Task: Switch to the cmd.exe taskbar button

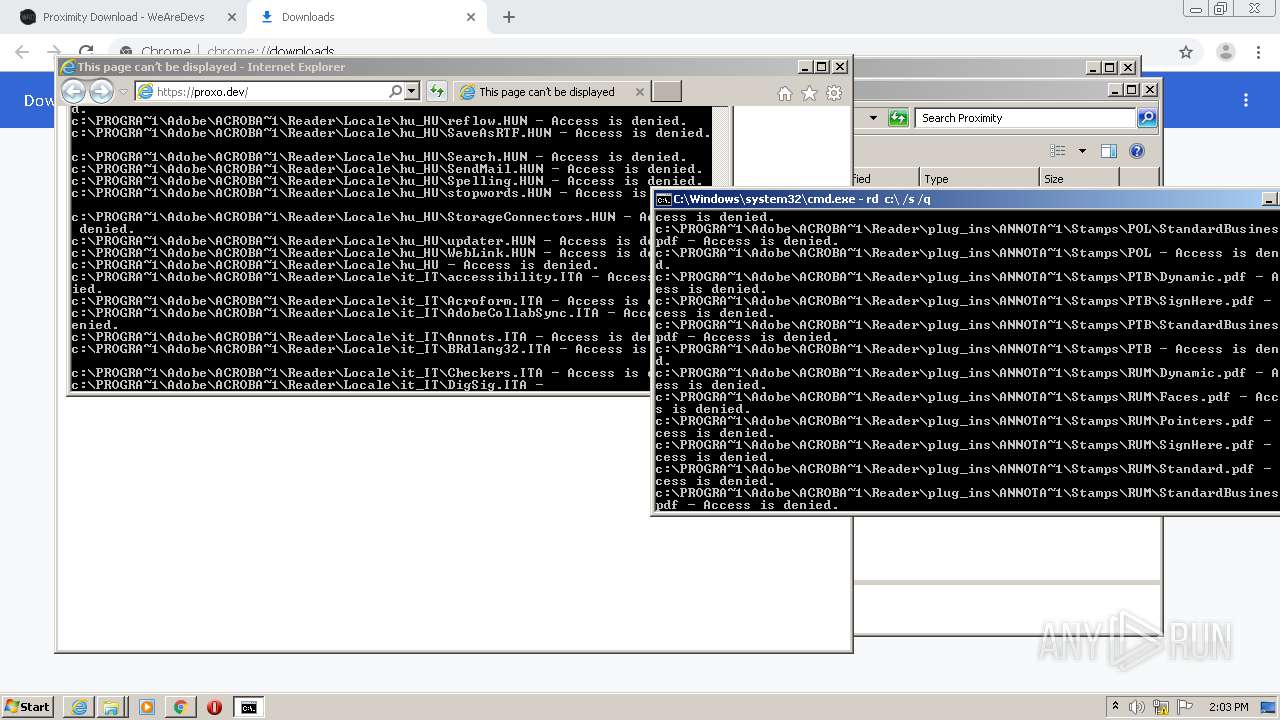Action: [248, 707]
